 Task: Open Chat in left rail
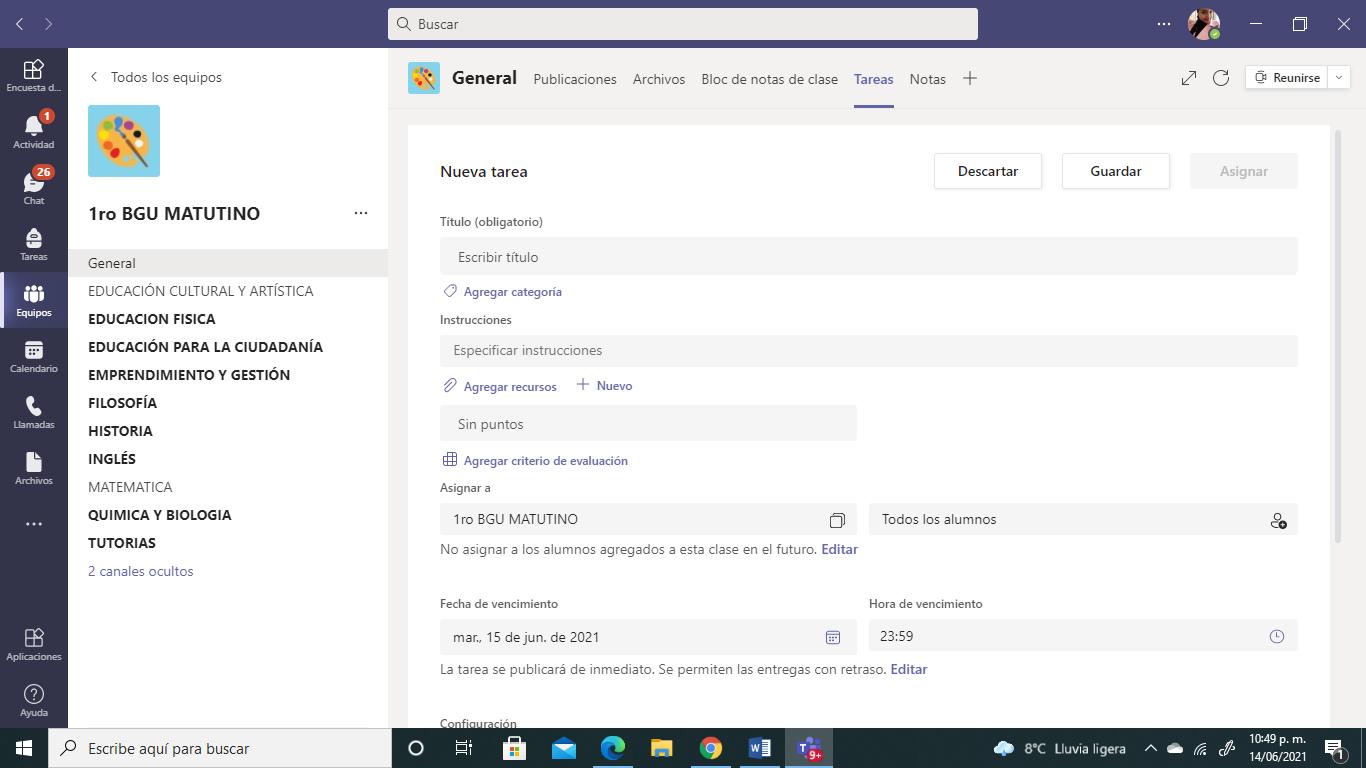(33, 187)
